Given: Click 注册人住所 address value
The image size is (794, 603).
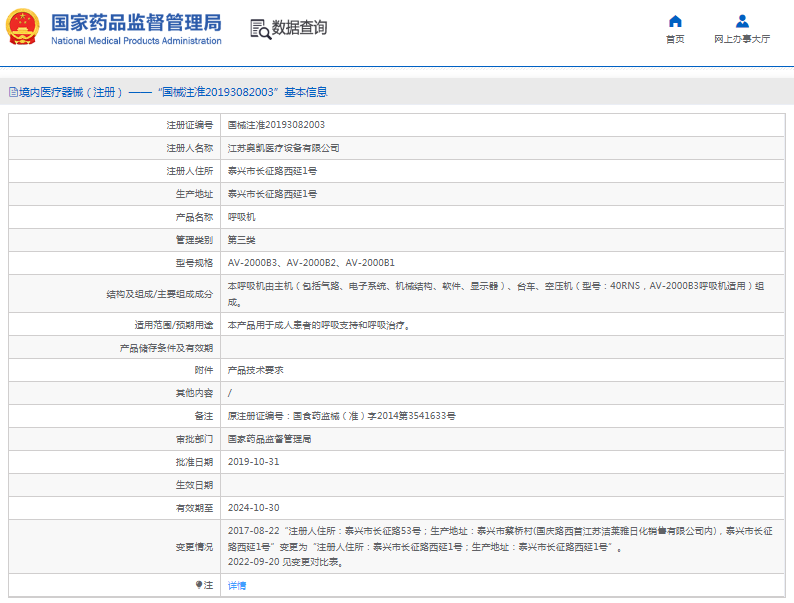Looking at the screenshot, I should (x=272, y=171).
